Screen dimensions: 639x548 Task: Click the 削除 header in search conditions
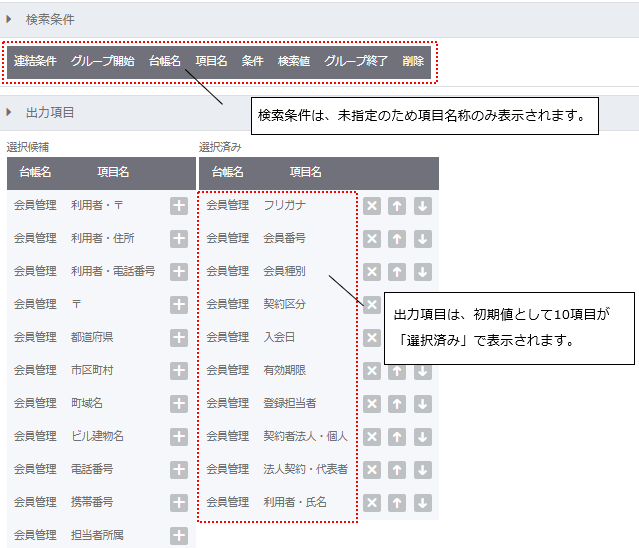(x=413, y=61)
